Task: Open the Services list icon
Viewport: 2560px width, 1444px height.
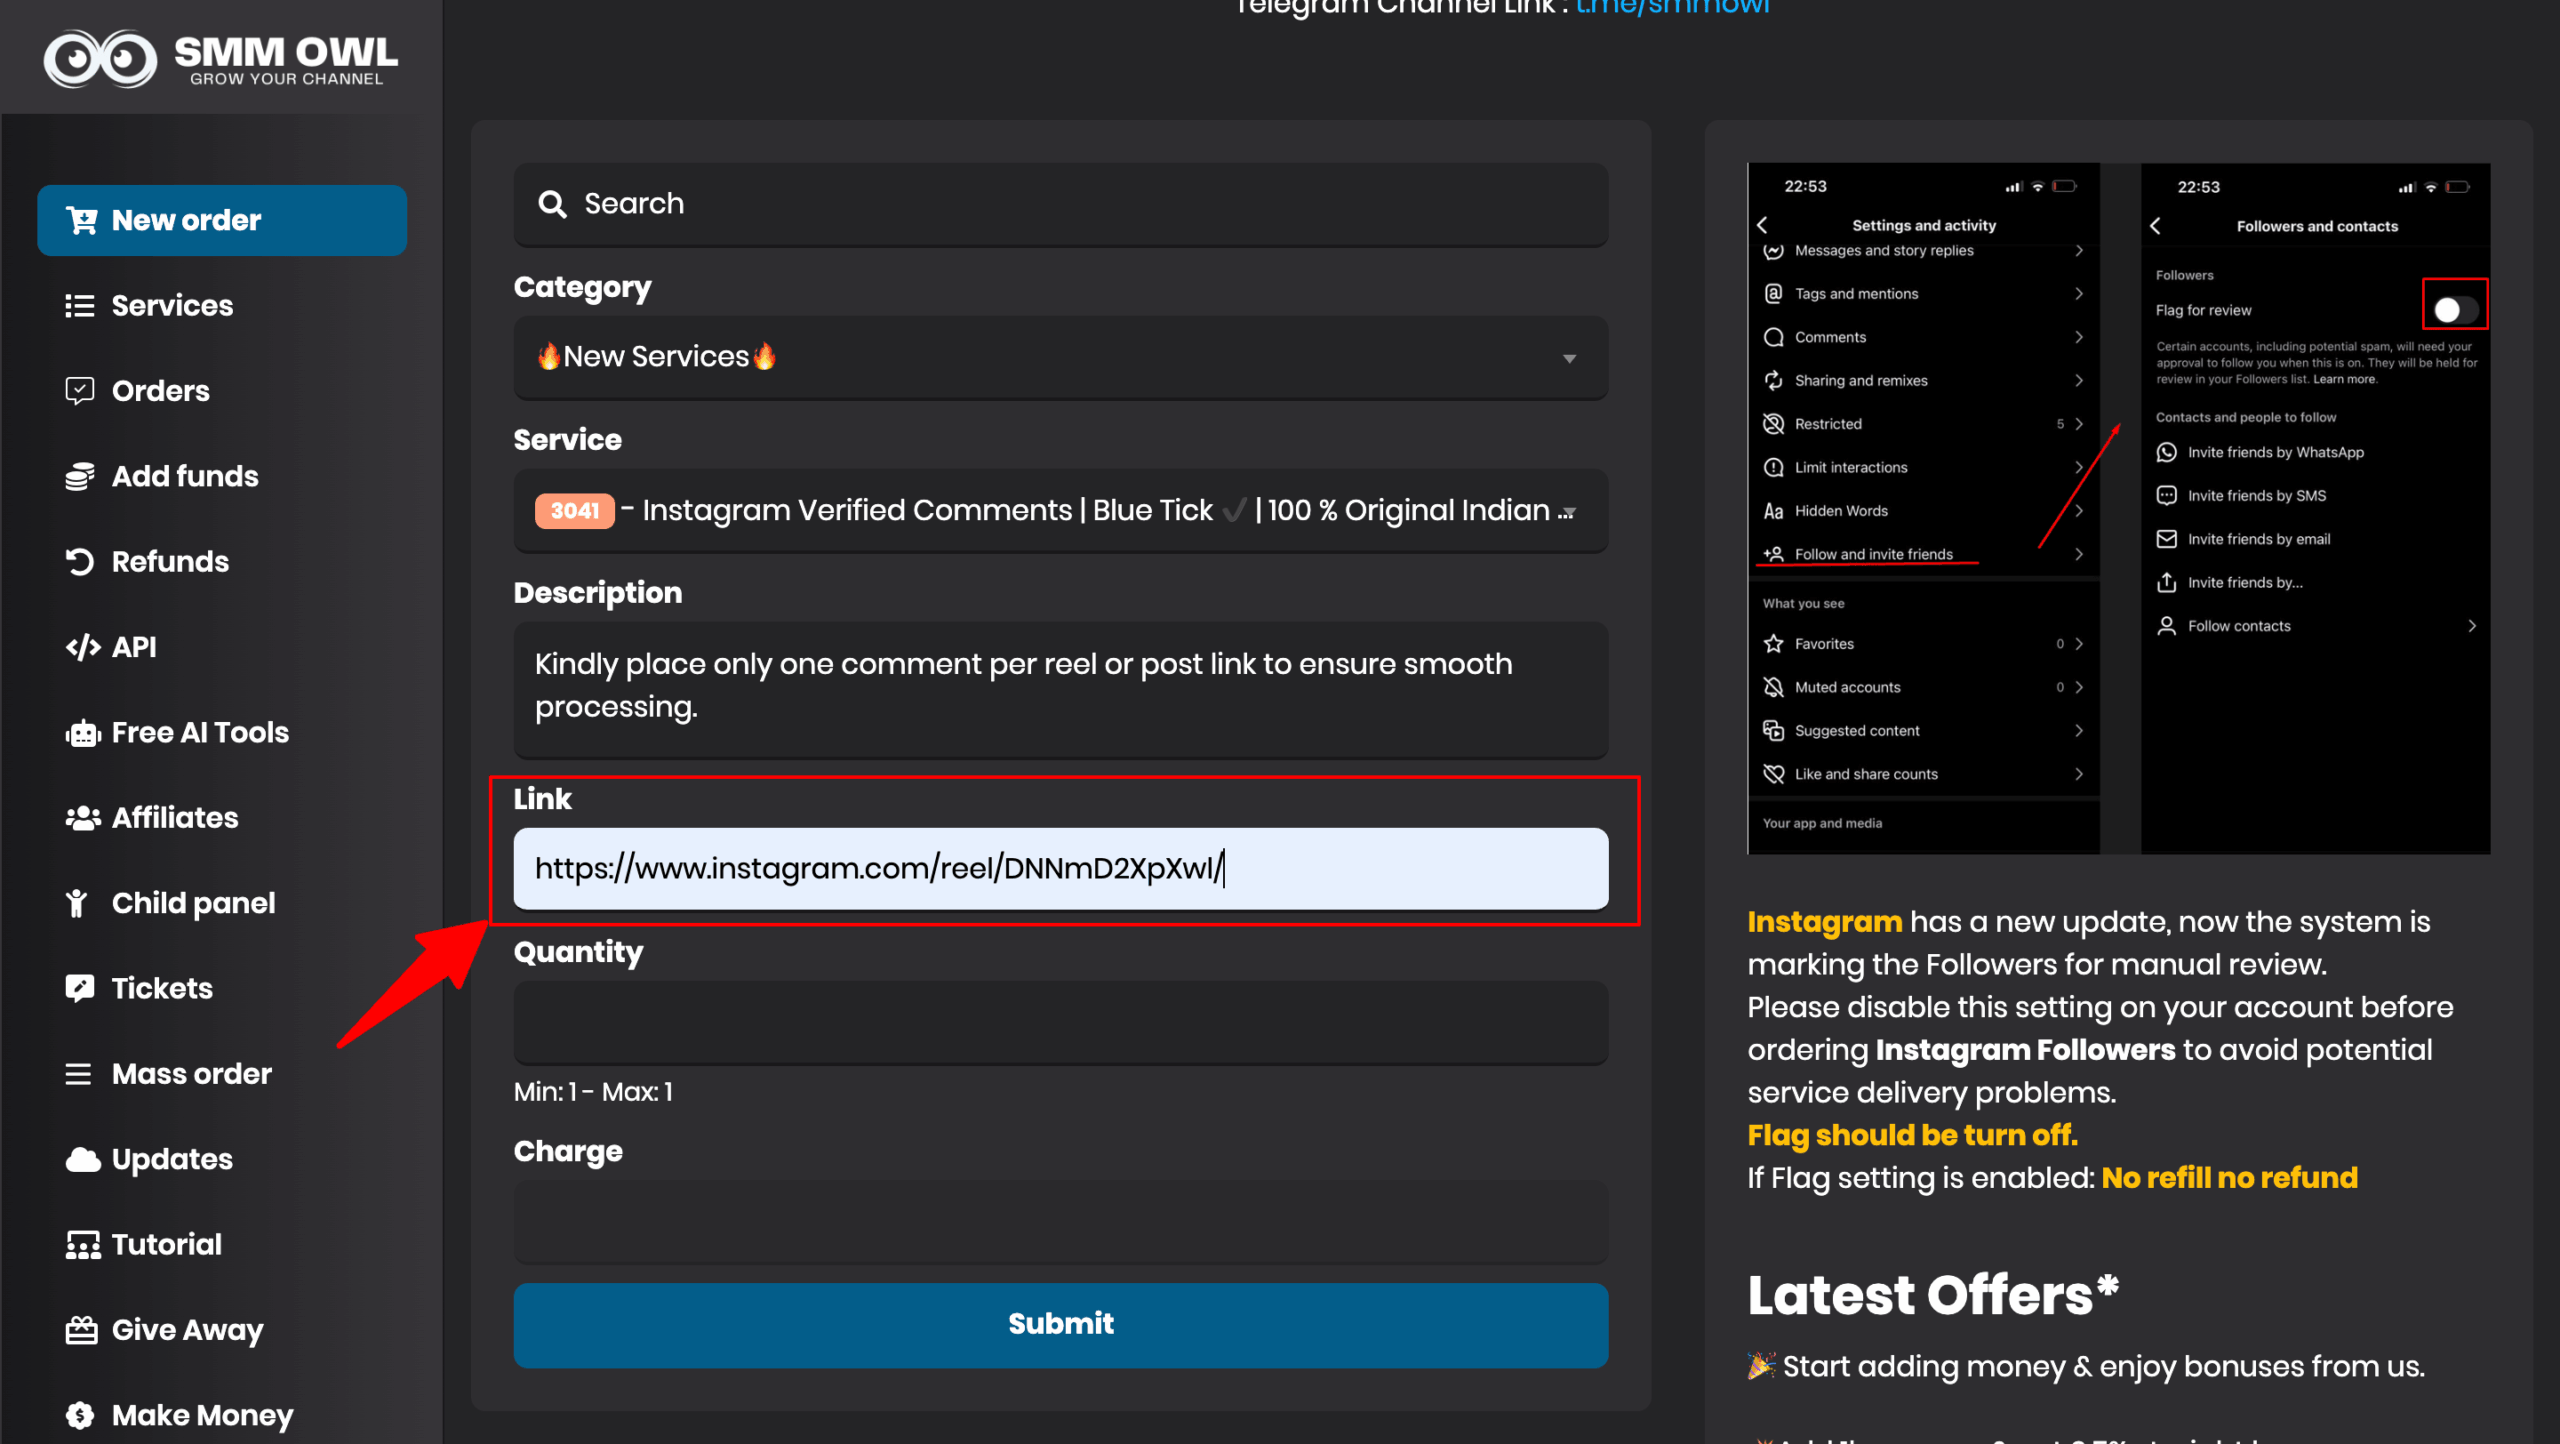Action: 80,306
